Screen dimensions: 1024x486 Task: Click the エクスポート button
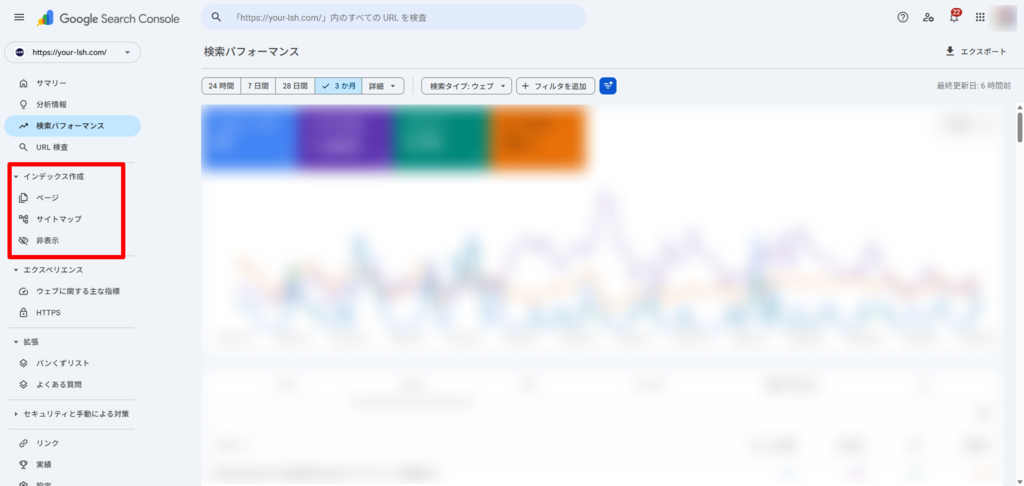click(975, 51)
